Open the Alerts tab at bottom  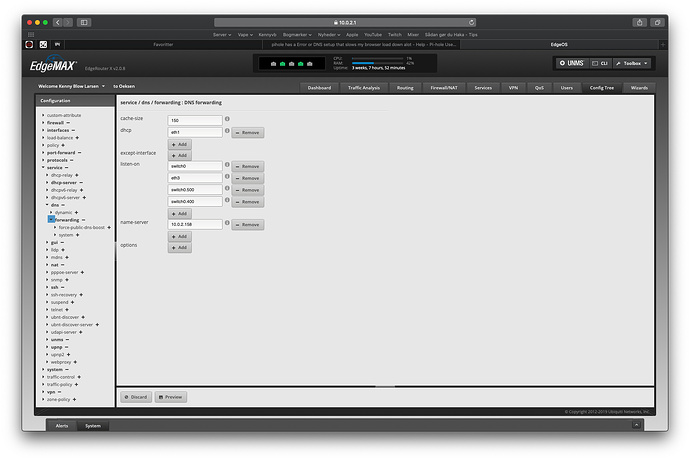[x=62, y=426]
